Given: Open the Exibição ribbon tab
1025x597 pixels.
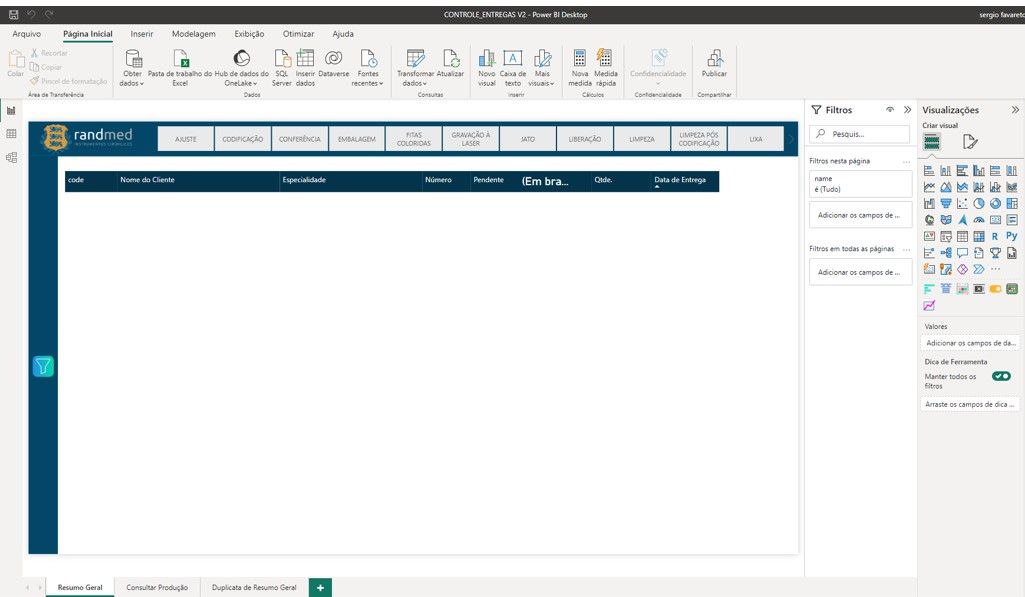Looking at the screenshot, I should [249, 34].
